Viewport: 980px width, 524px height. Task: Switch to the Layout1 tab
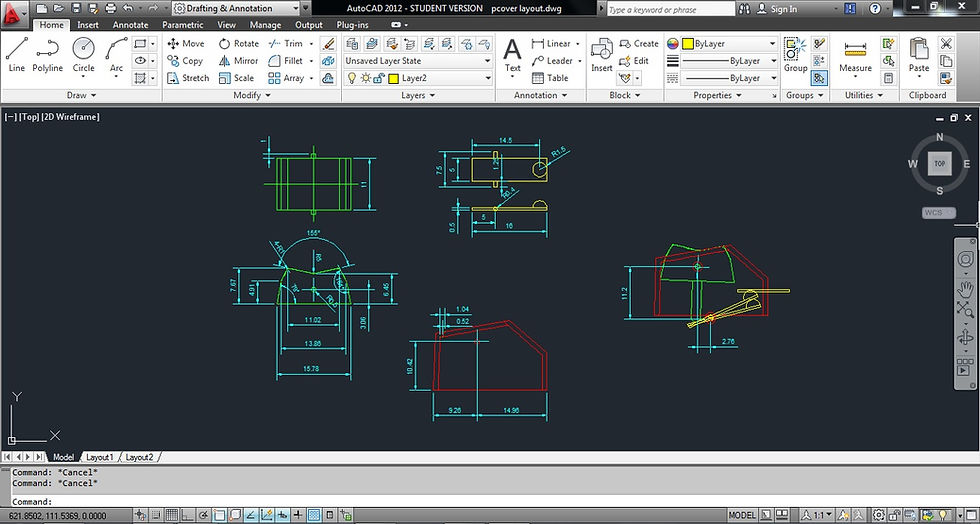pos(100,457)
